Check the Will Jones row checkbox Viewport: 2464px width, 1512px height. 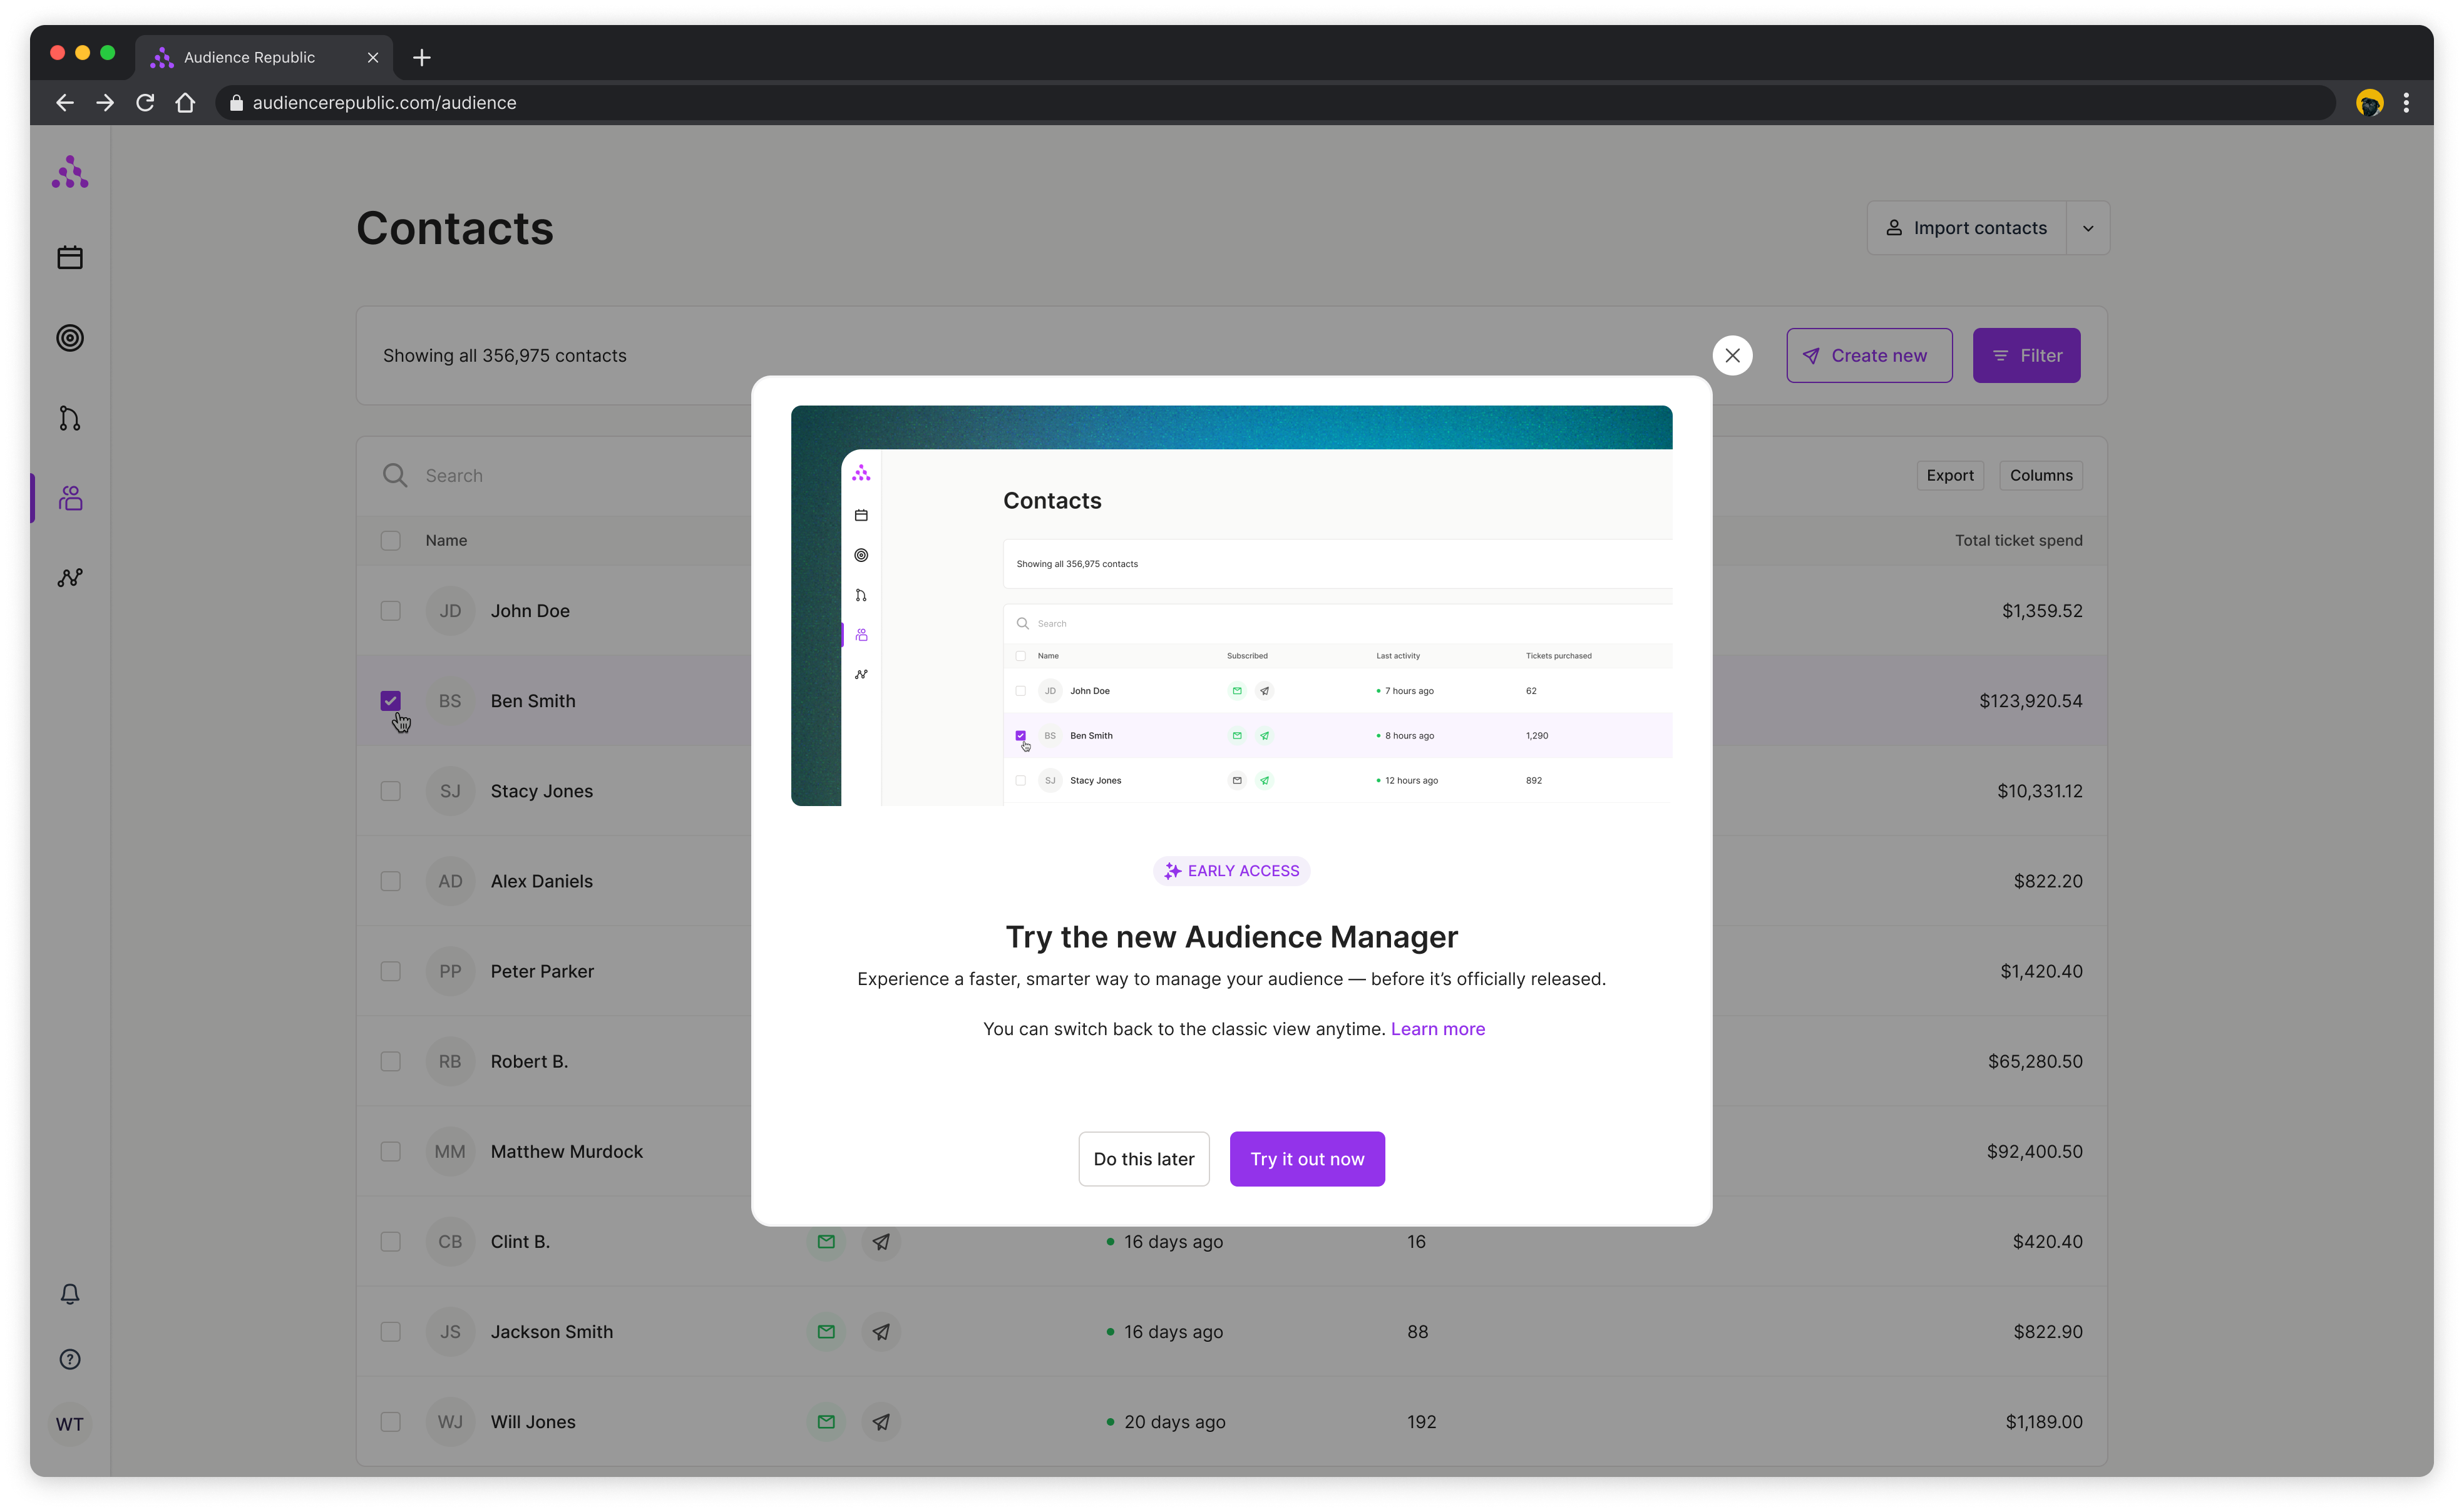click(x=391, y=1421)
